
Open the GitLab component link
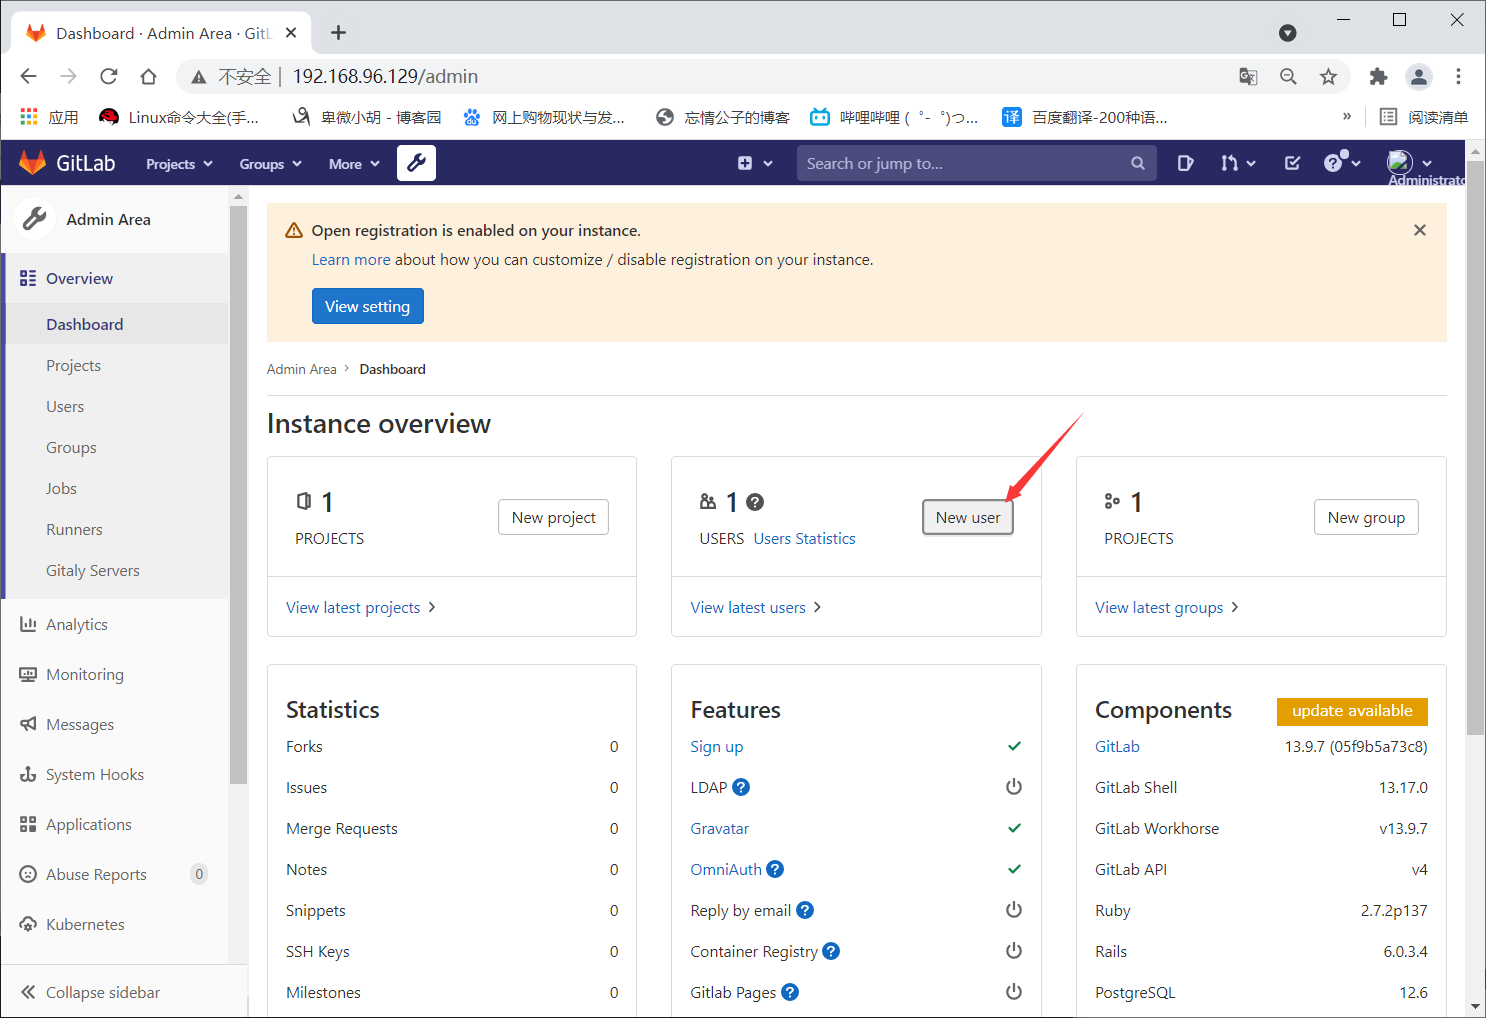point(1117,746)
